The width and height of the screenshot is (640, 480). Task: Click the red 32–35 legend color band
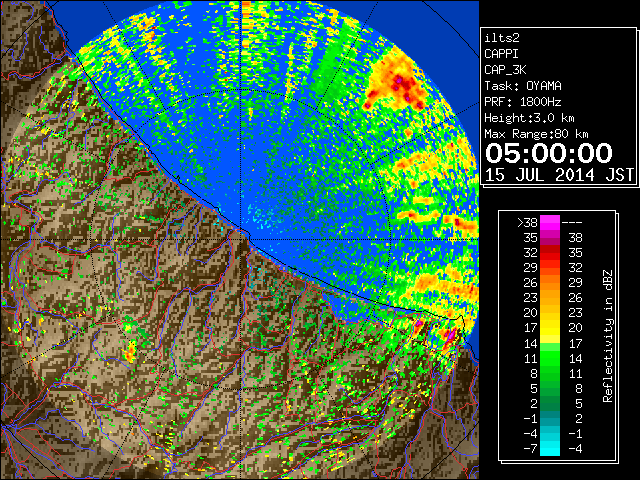[550, 253]
